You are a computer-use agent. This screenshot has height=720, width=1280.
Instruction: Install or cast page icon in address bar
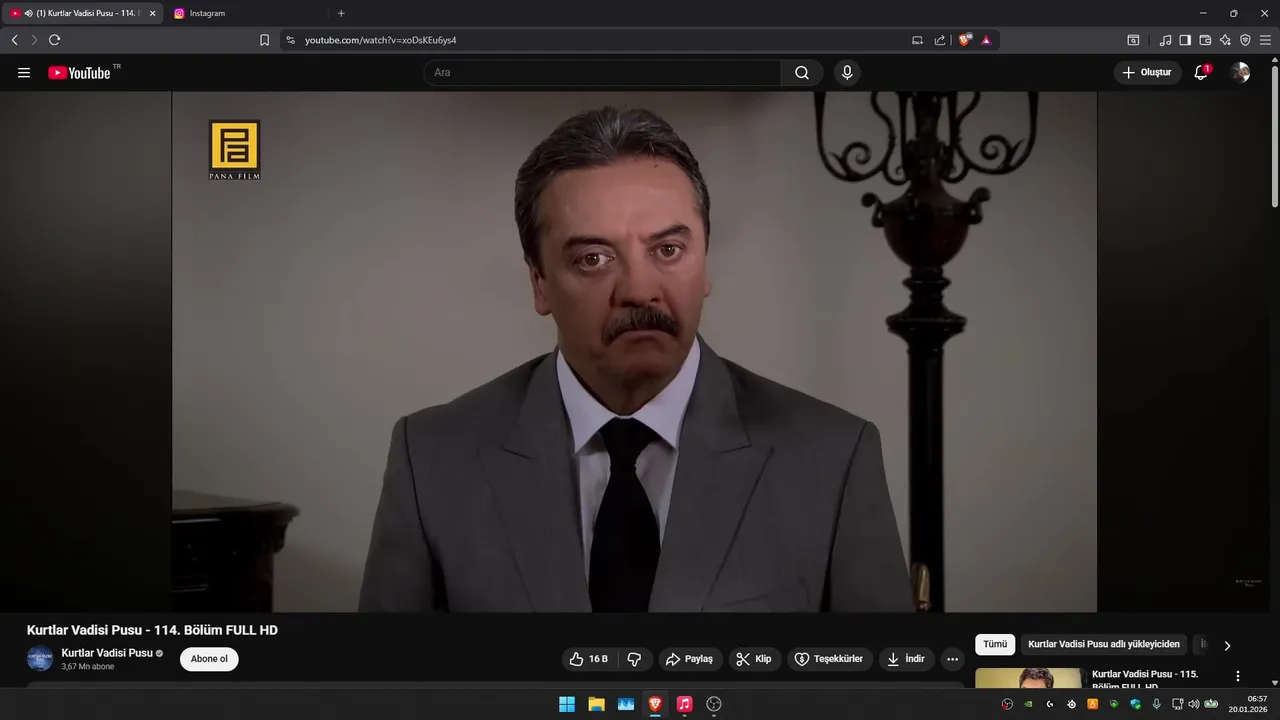917,40
